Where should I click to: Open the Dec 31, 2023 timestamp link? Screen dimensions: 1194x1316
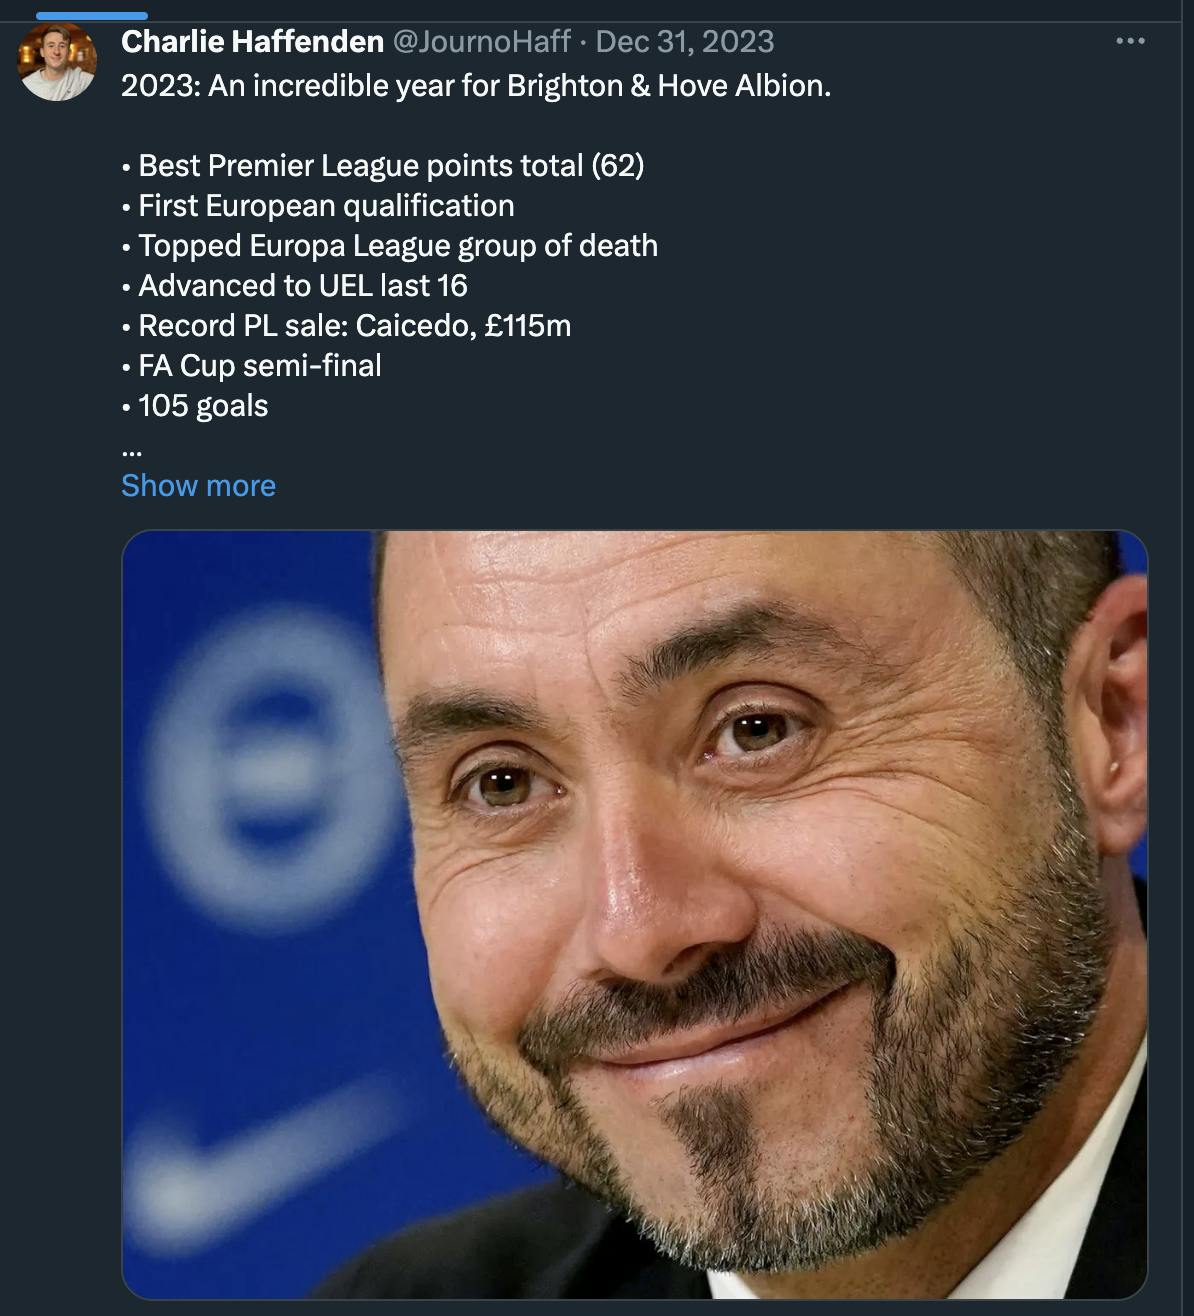tap(685, 41)
